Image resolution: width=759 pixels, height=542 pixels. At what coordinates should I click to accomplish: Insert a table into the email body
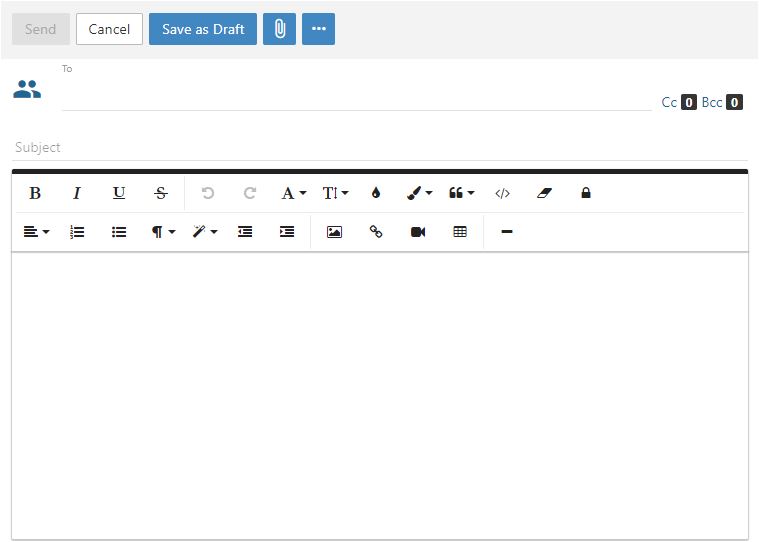pos(460,232)
